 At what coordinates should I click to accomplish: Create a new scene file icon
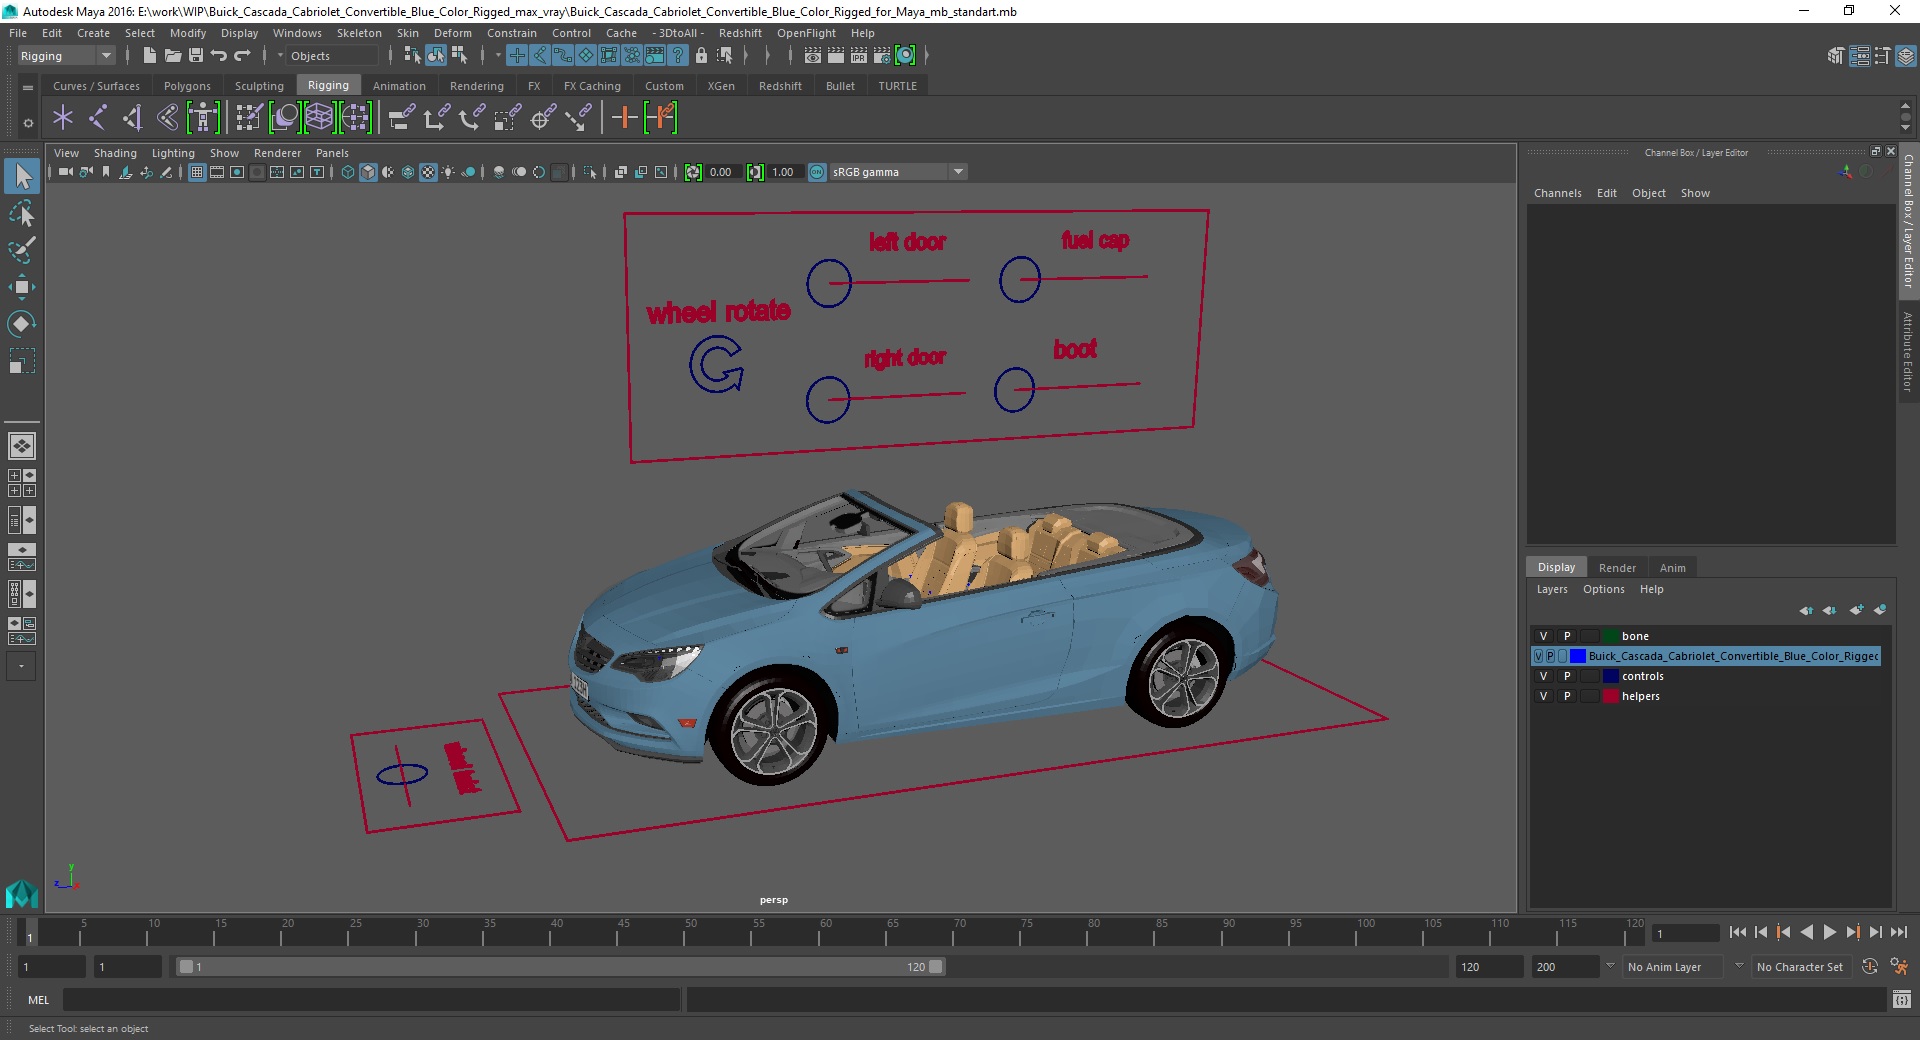(149, 56)
